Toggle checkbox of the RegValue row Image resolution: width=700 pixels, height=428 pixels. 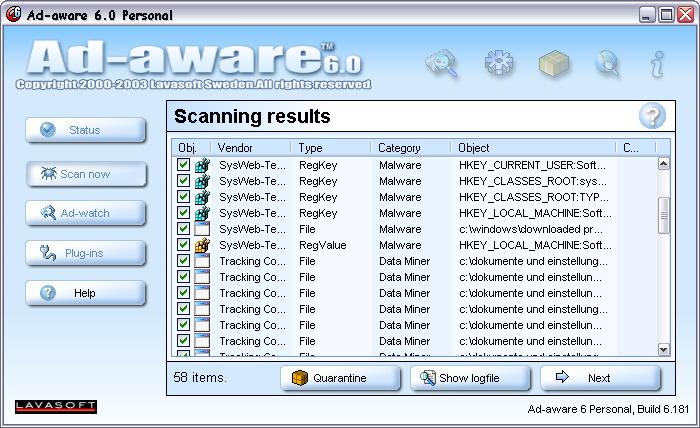click(183, 245)
